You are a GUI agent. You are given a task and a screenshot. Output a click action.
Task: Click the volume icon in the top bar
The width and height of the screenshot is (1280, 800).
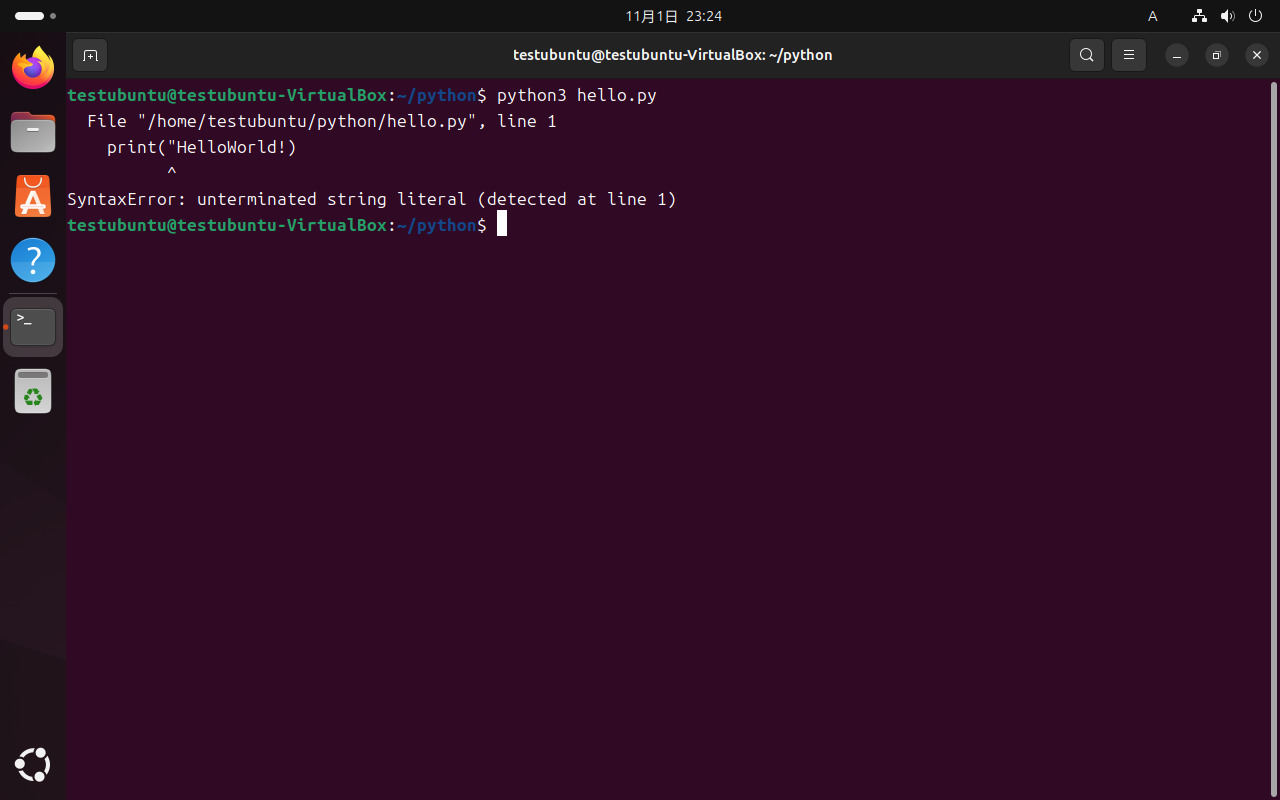(1228, 16)
